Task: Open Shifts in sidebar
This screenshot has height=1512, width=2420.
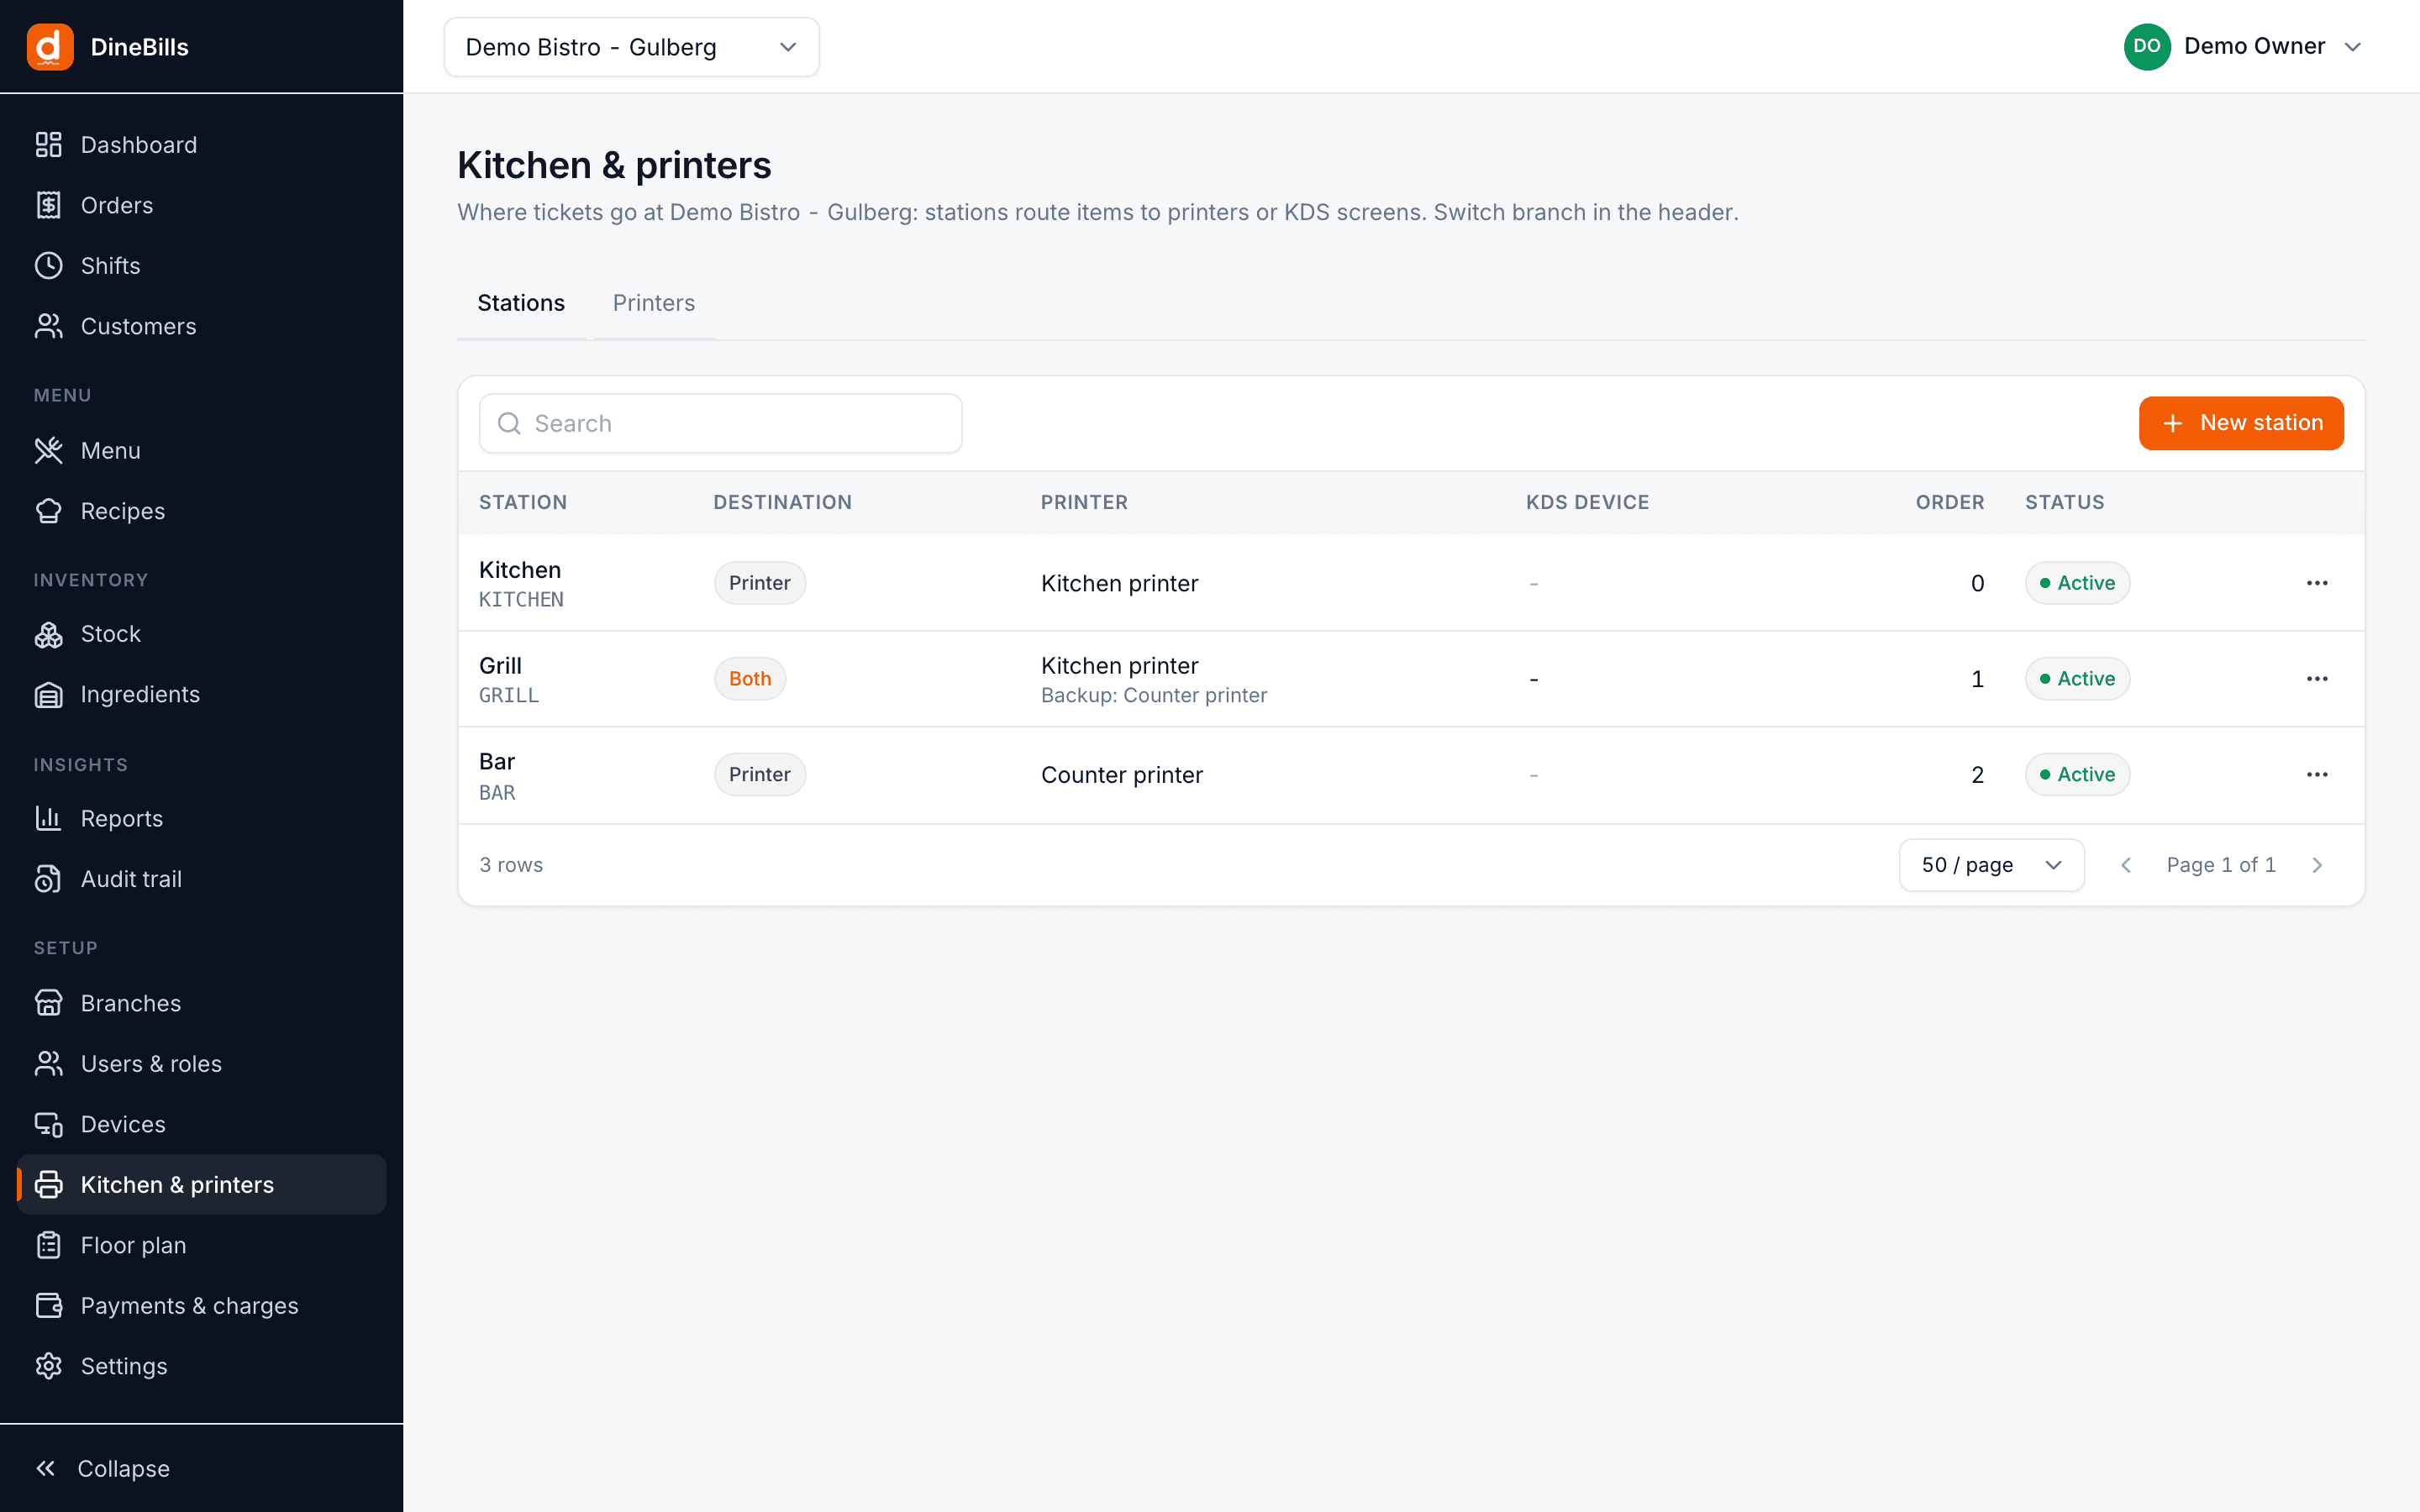Action: click(201, 266)
